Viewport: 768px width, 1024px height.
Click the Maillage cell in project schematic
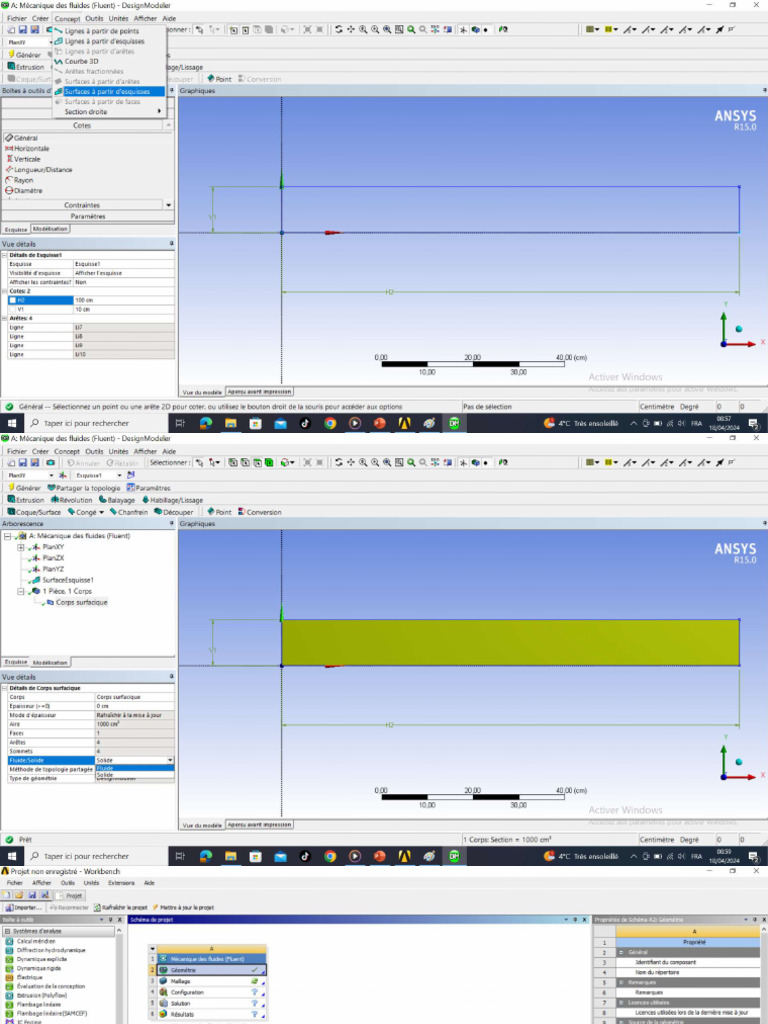click(x=181, y=981)
